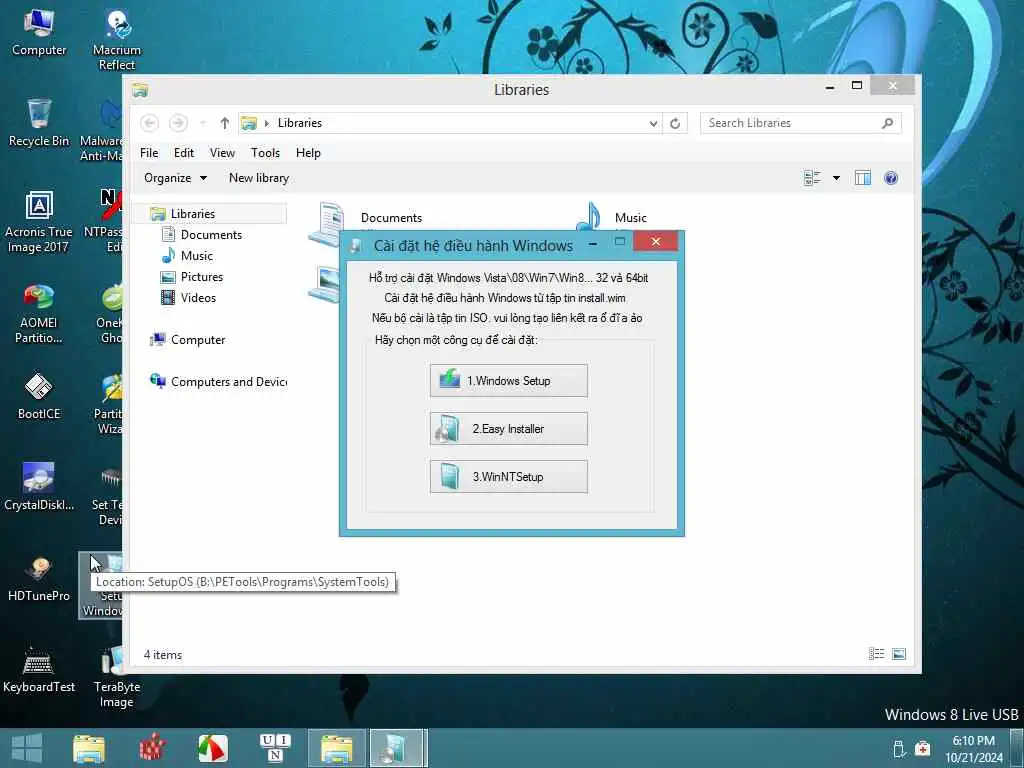Click the Windows Start button

click(27, 748)
